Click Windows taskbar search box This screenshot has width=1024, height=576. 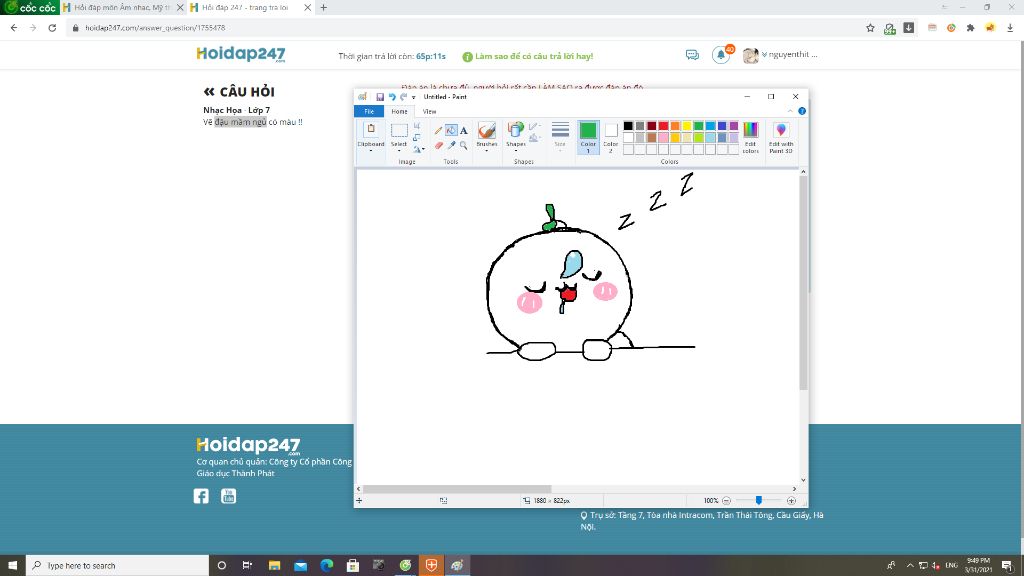118,566
